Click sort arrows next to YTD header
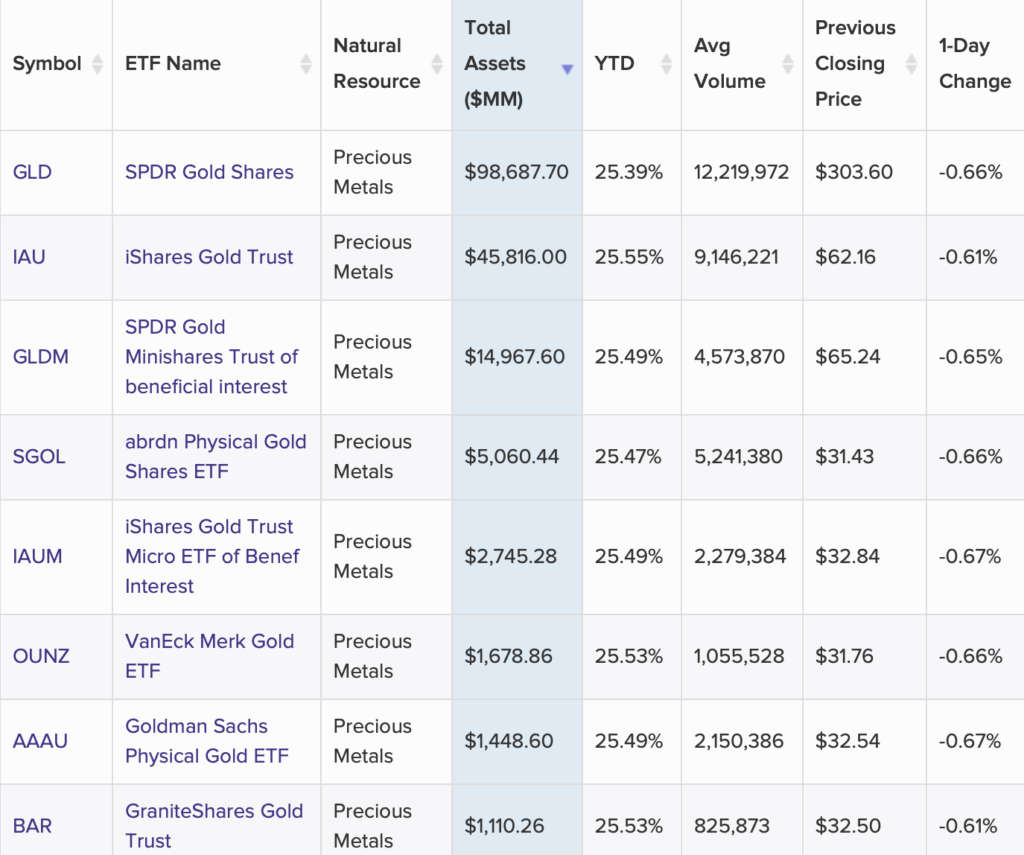The height and width of the screenshot is (855, 1024). coord(667,64)
